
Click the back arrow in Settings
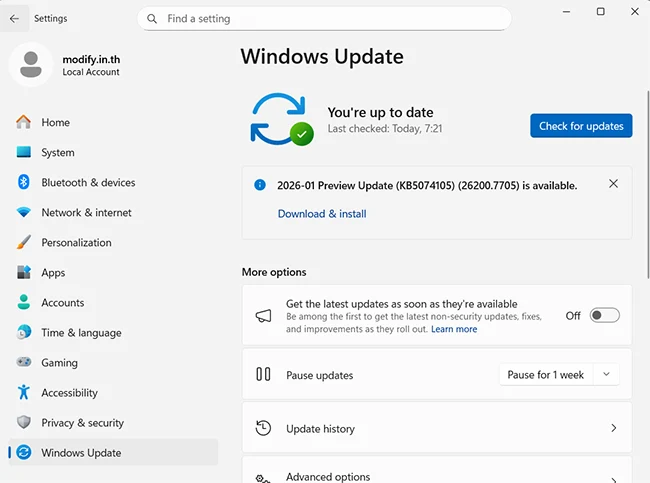[14, 19]
